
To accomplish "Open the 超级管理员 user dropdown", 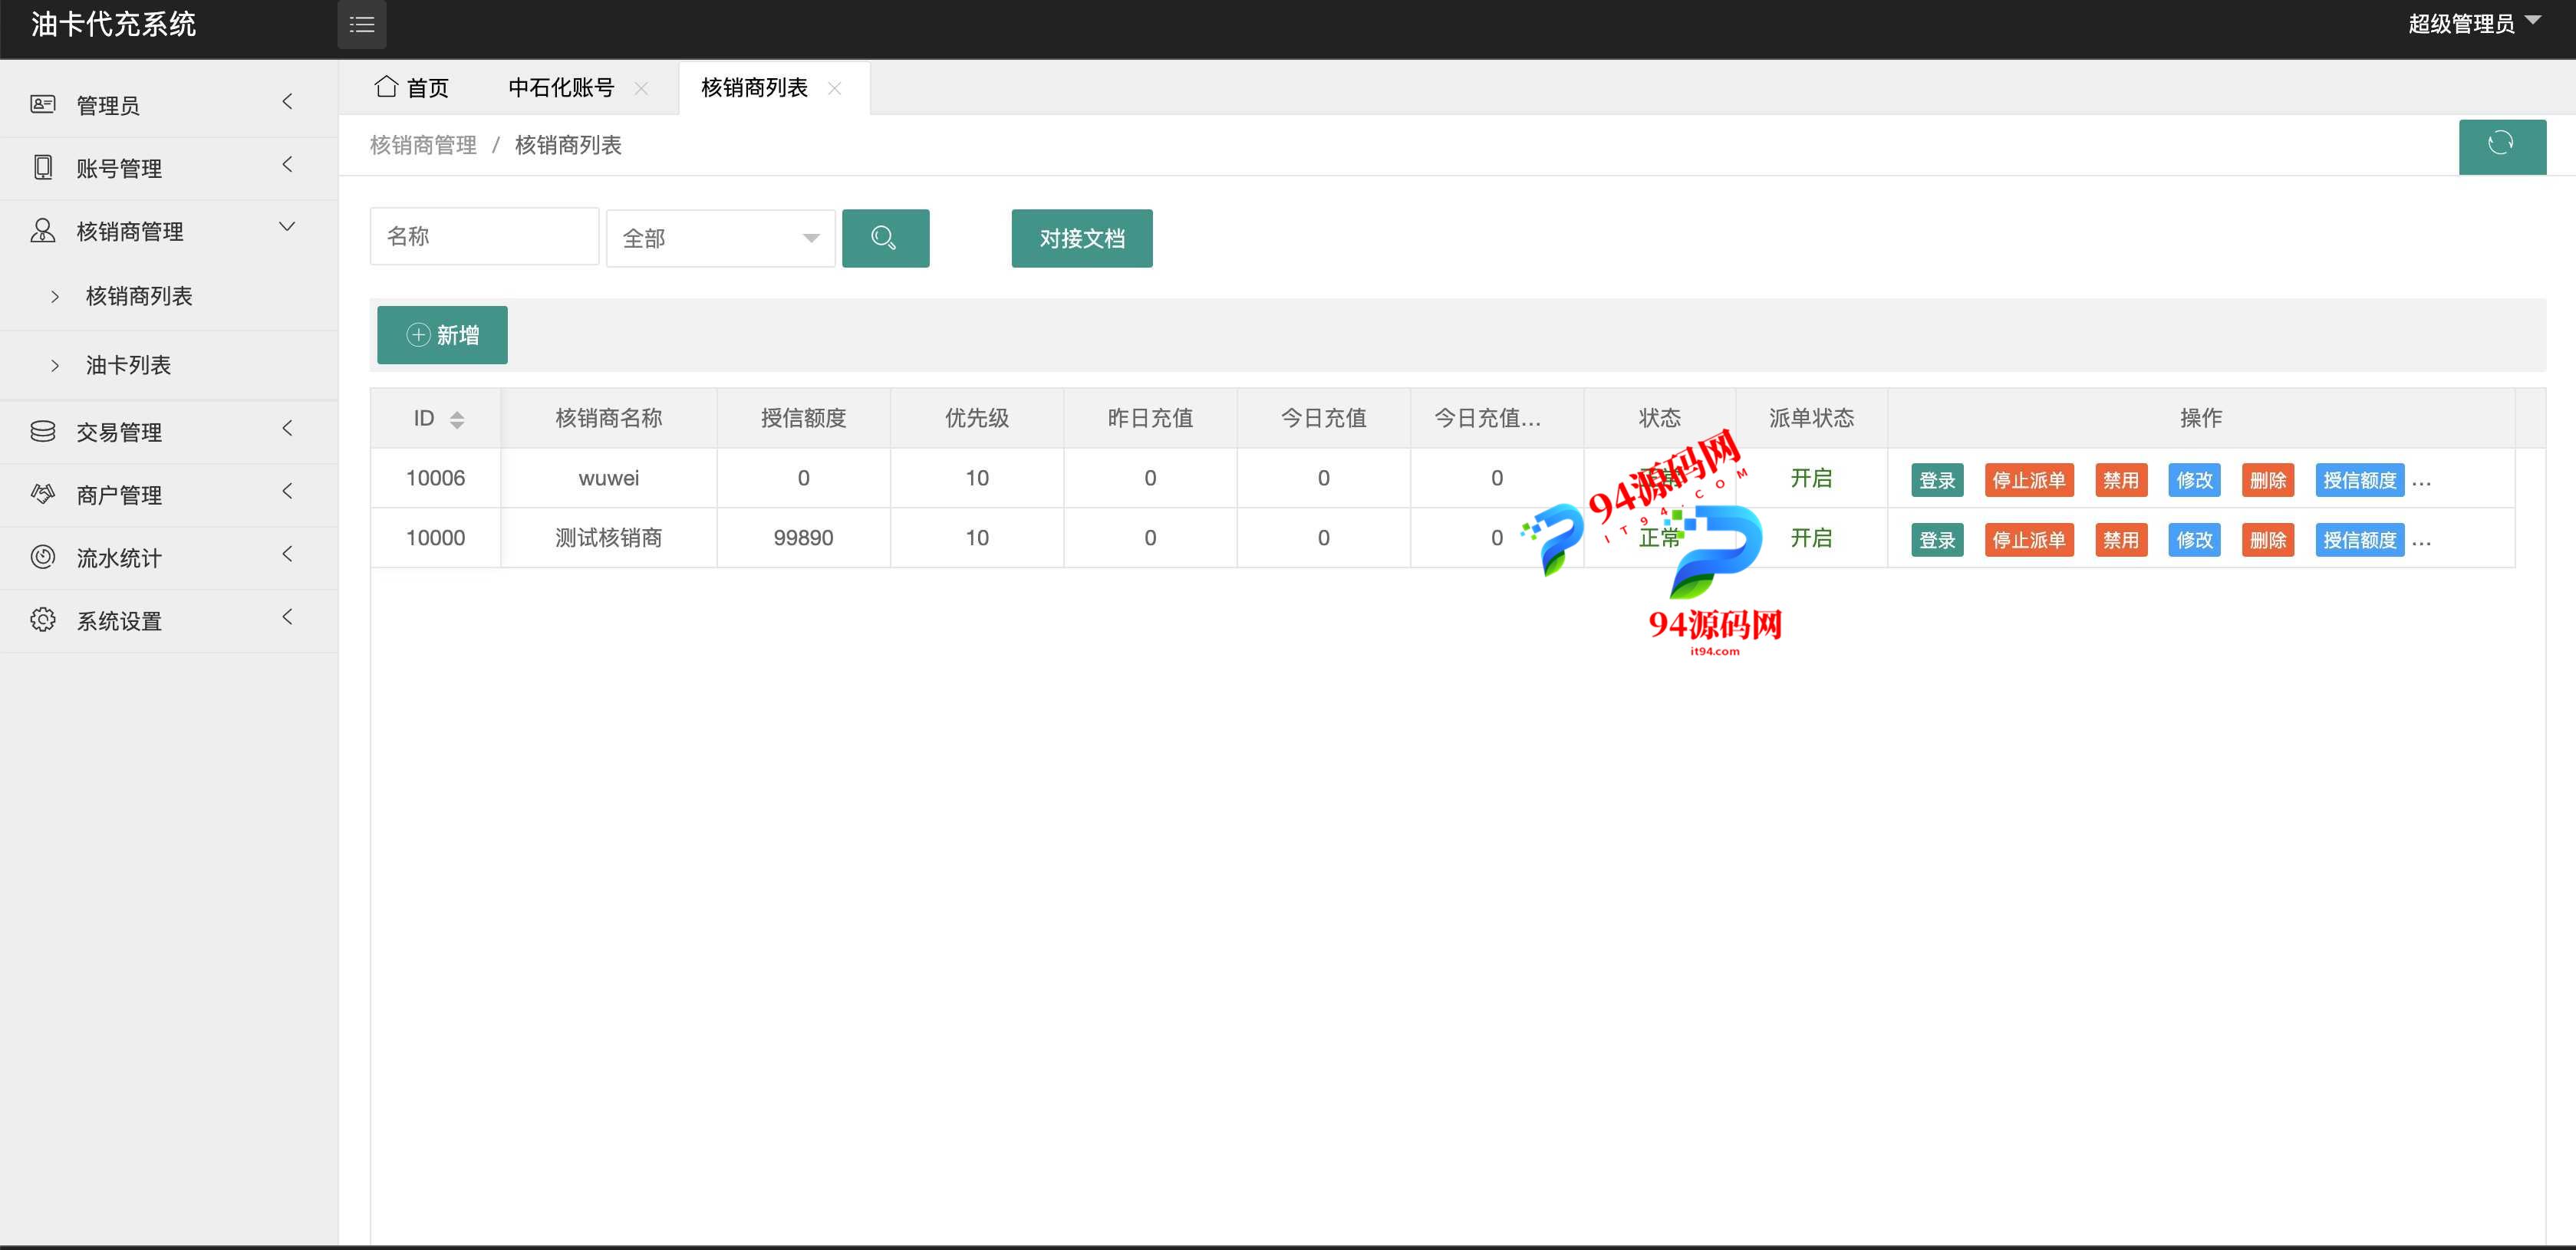I will (x=2474, y=24).
